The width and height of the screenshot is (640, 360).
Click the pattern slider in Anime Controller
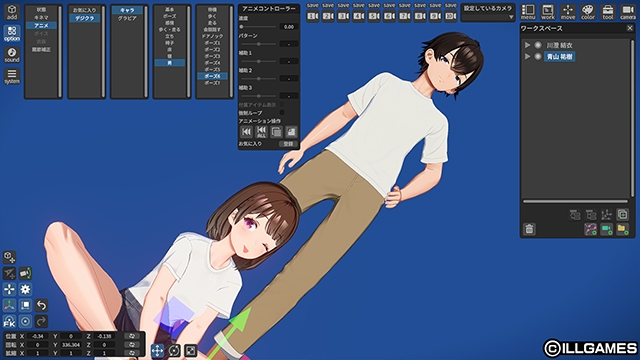click(x=258, y=44)
